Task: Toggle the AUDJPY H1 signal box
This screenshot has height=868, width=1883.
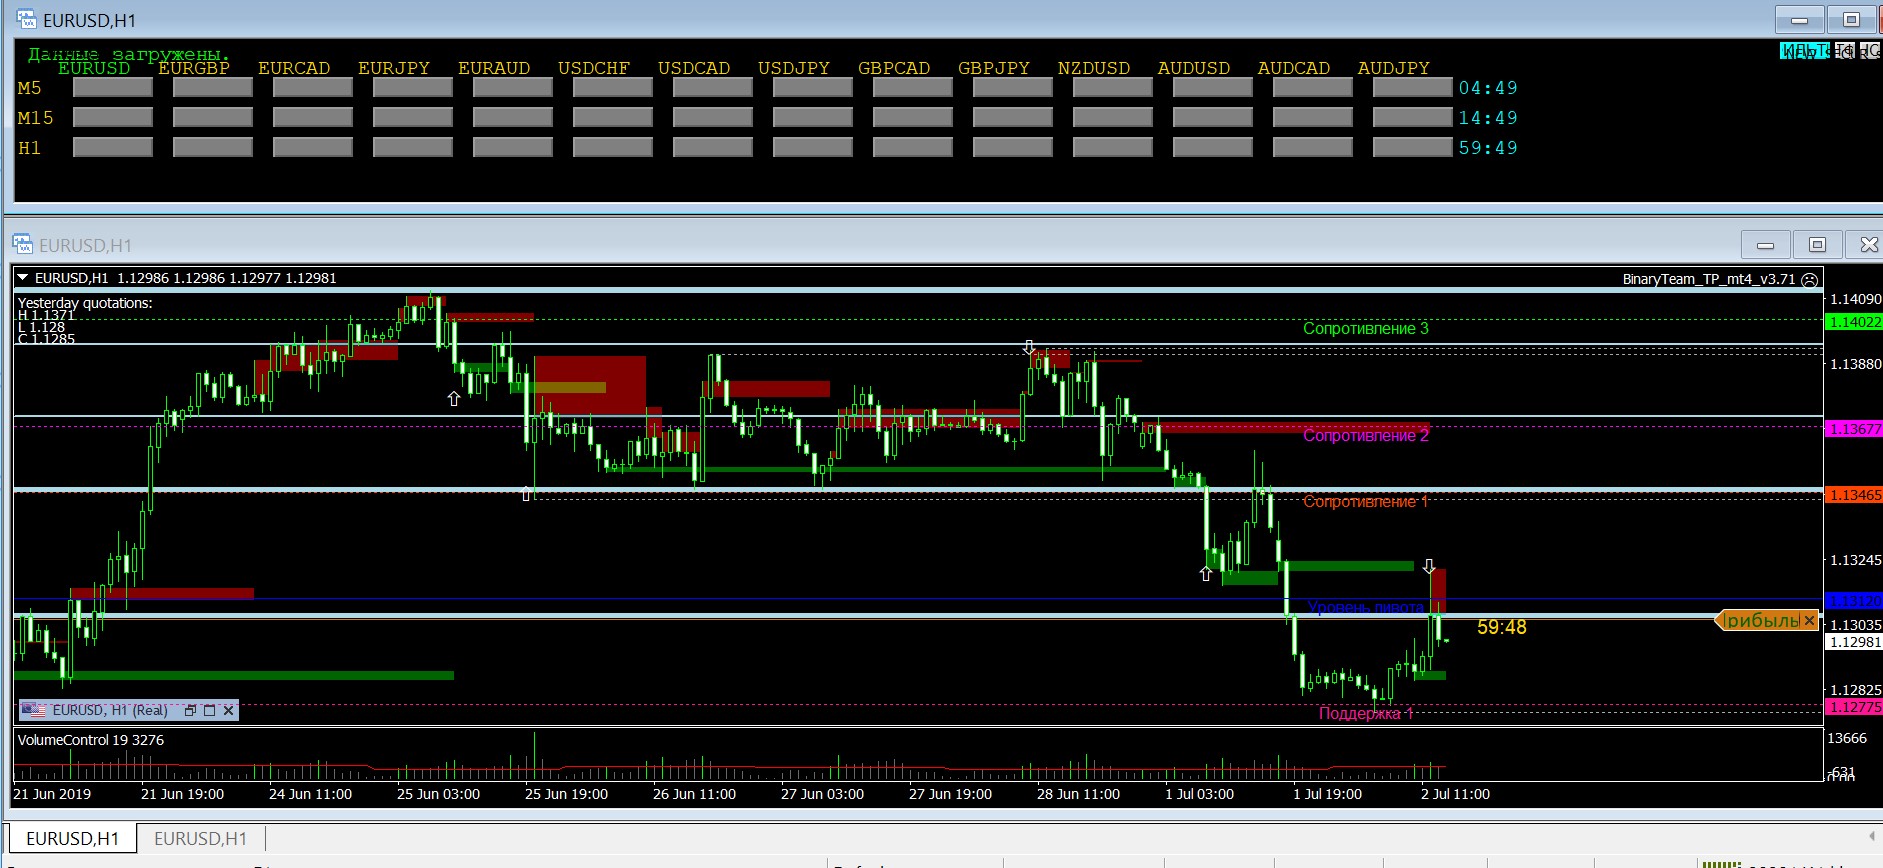Action: click(x=1411, y=148)
